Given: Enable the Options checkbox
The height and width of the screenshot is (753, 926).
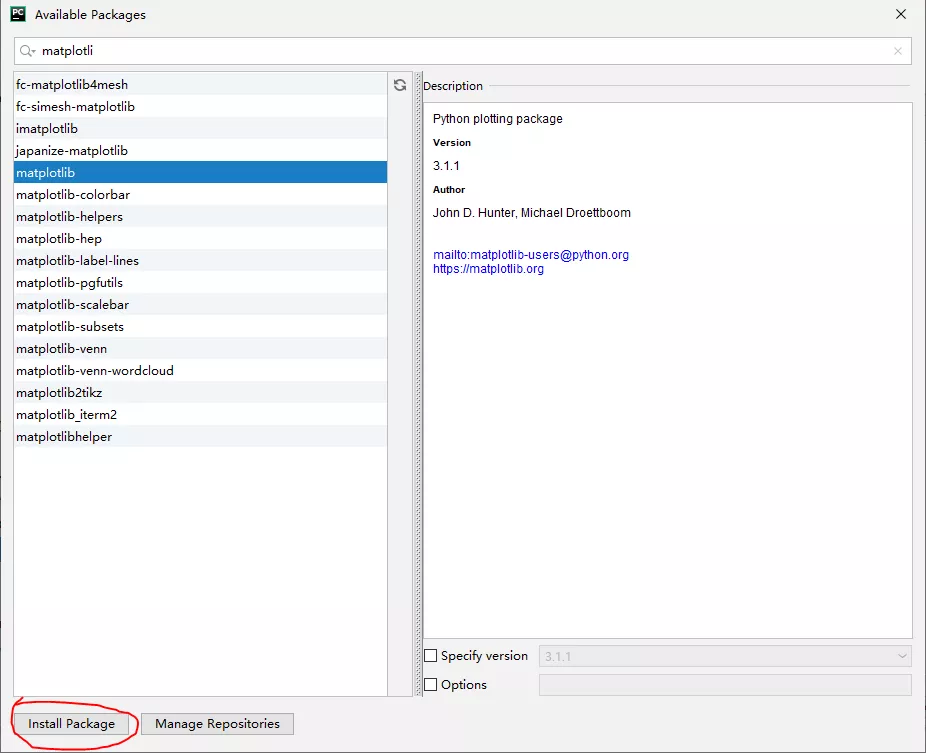Looking at the screenshot, I should 431,684.
